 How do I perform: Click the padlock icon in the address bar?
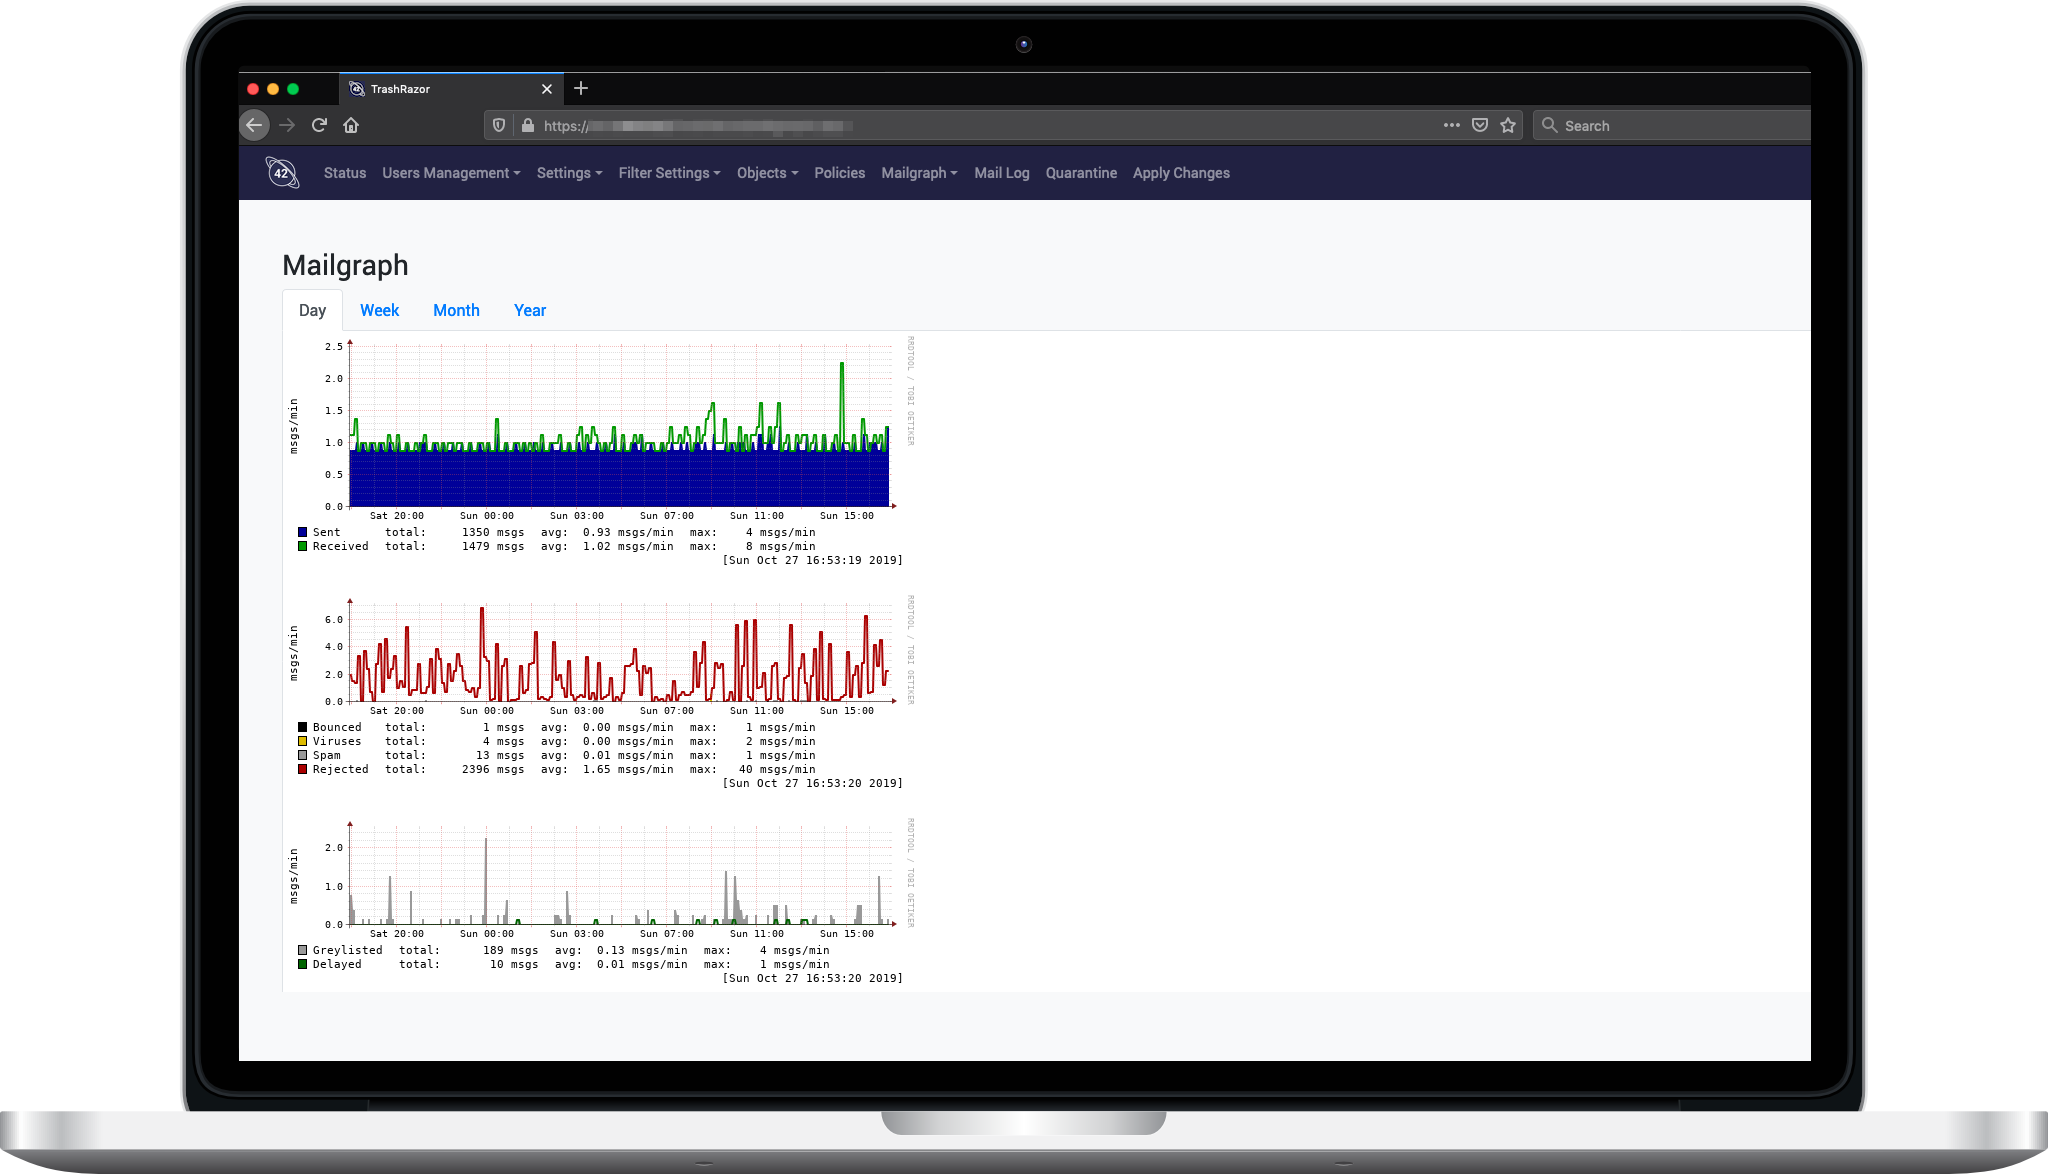point(527,125)
